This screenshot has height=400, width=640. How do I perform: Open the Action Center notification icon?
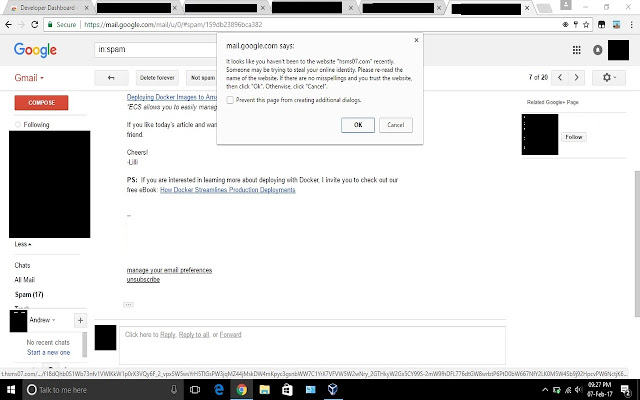(626, 390)
